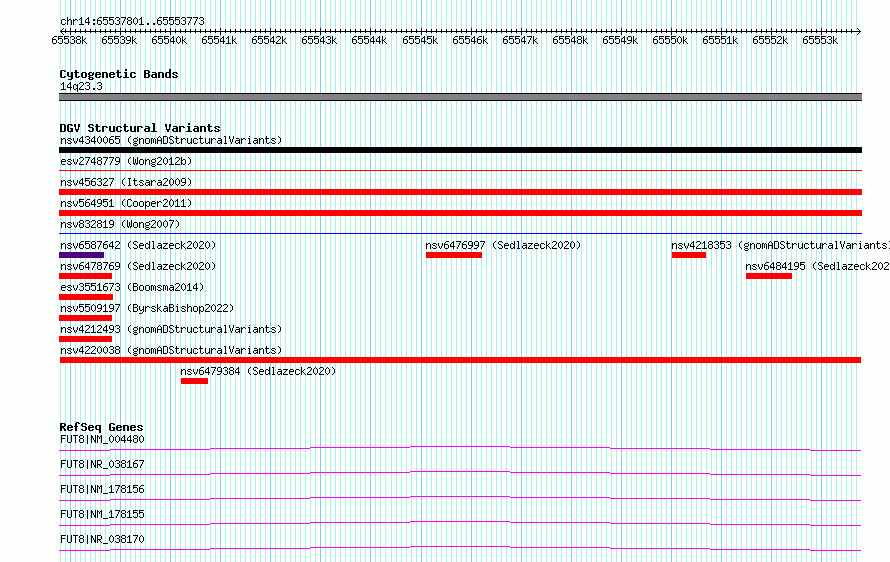
Task: Click the chr14:65537801..65553773 coordinates text
Action: [132, 21]
